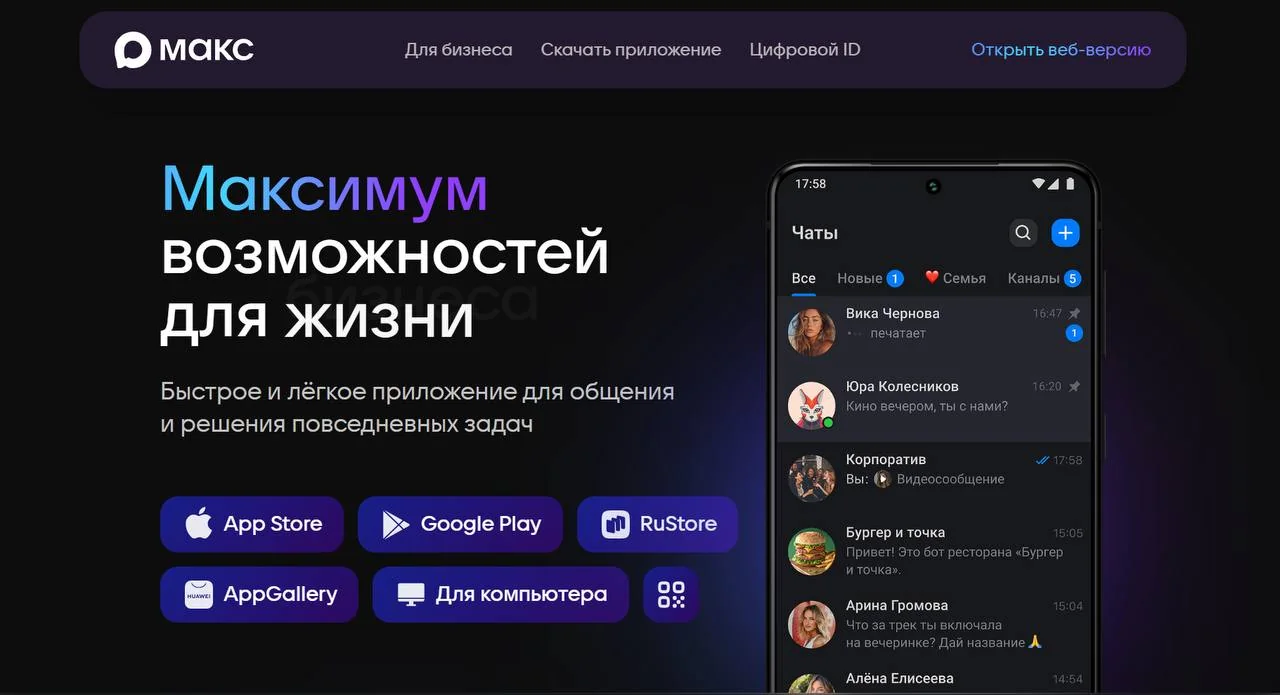
Task: Select the Семья chat filter tab
Action: [x=956, y=278]
